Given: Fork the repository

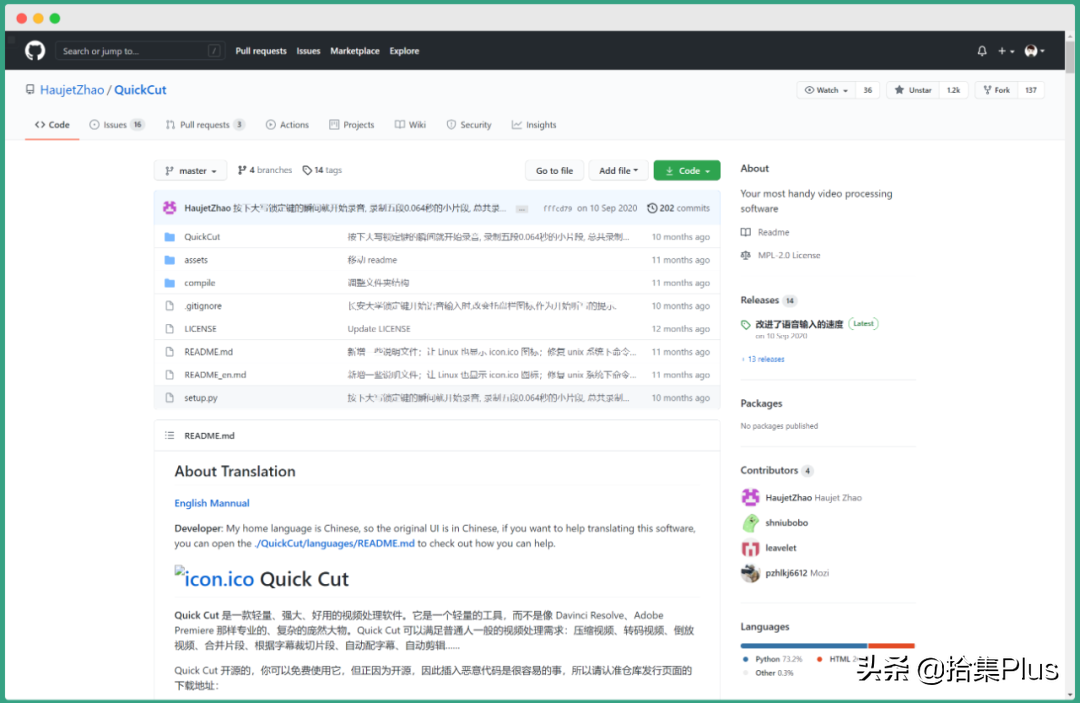Looking at the screenshot, I should [x=996, y=90].
